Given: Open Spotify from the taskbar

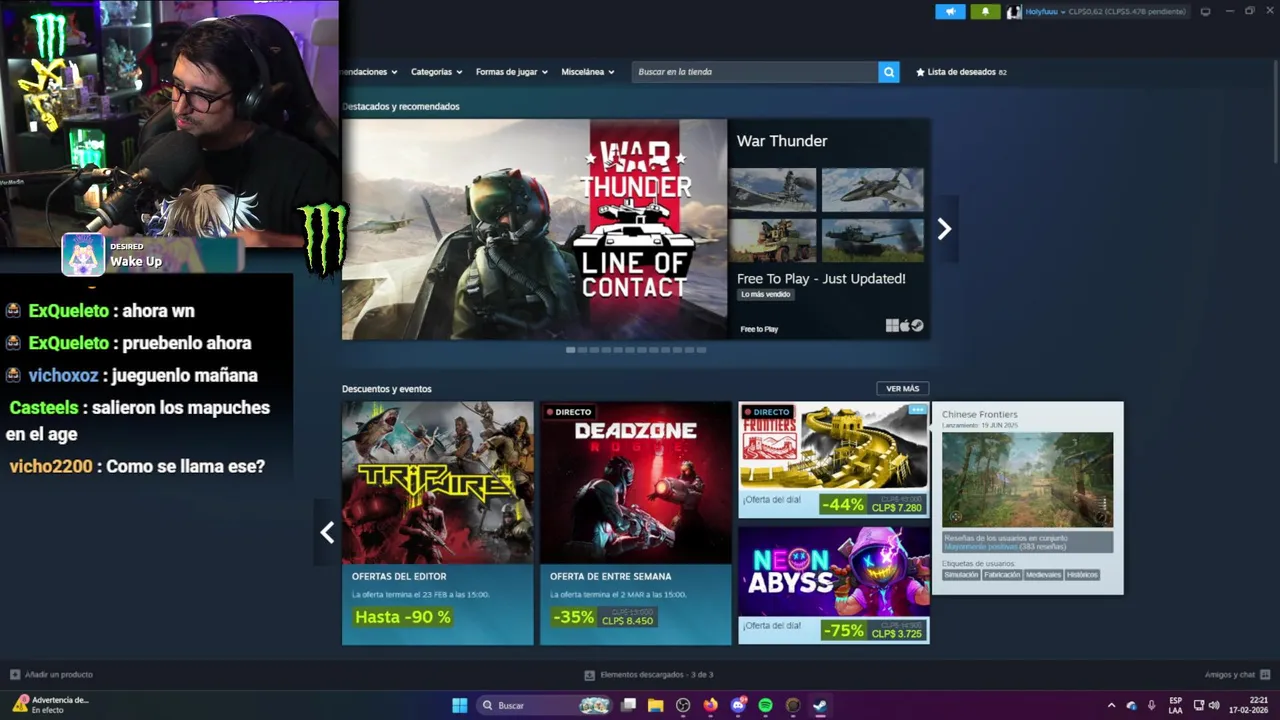Looking at the screenshot, I should 765,705.
